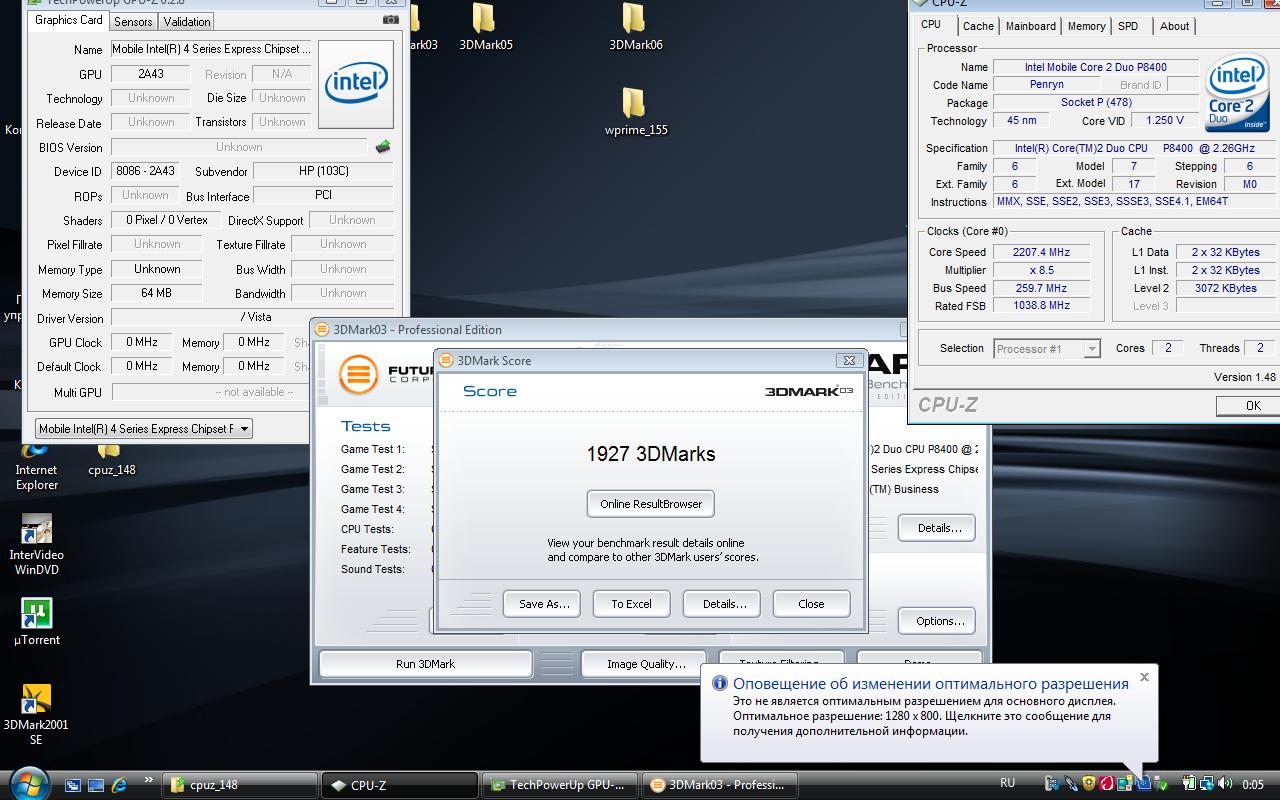Dismiss the optimal resolution notification balloon
Screen dimensions: 1280x800
pos(1144,677)
